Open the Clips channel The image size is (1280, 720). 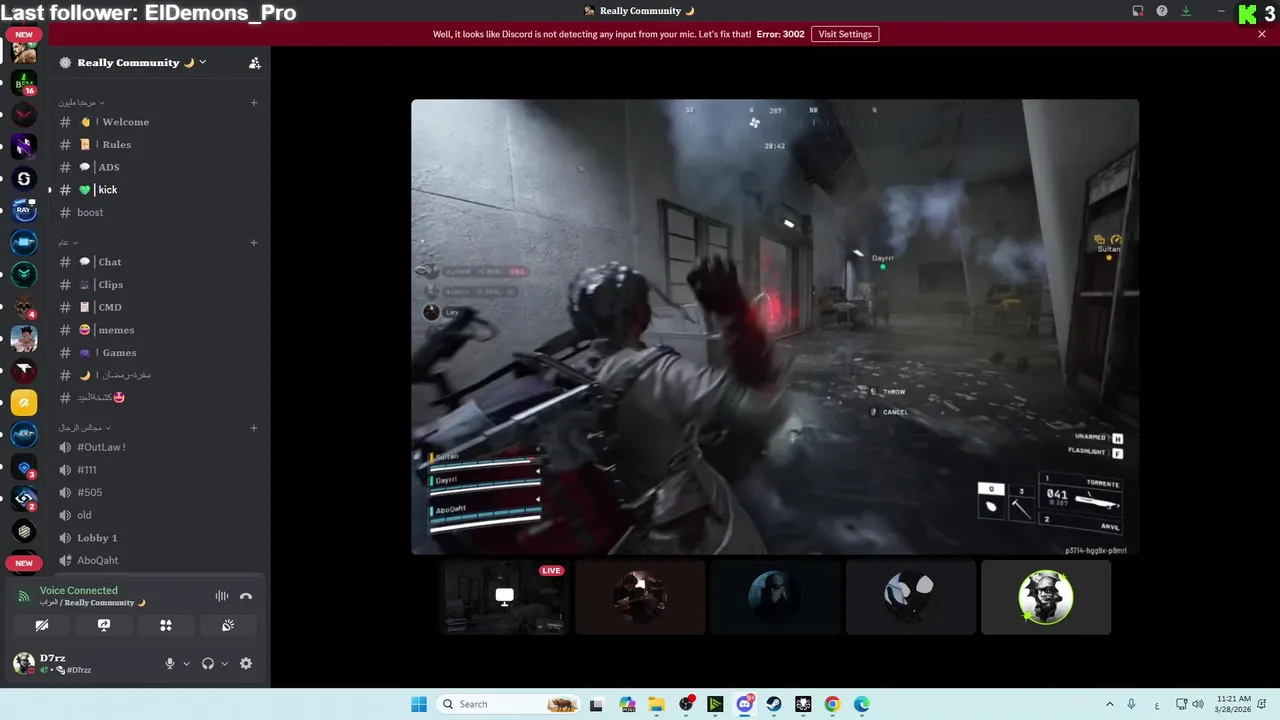(158, 285)
